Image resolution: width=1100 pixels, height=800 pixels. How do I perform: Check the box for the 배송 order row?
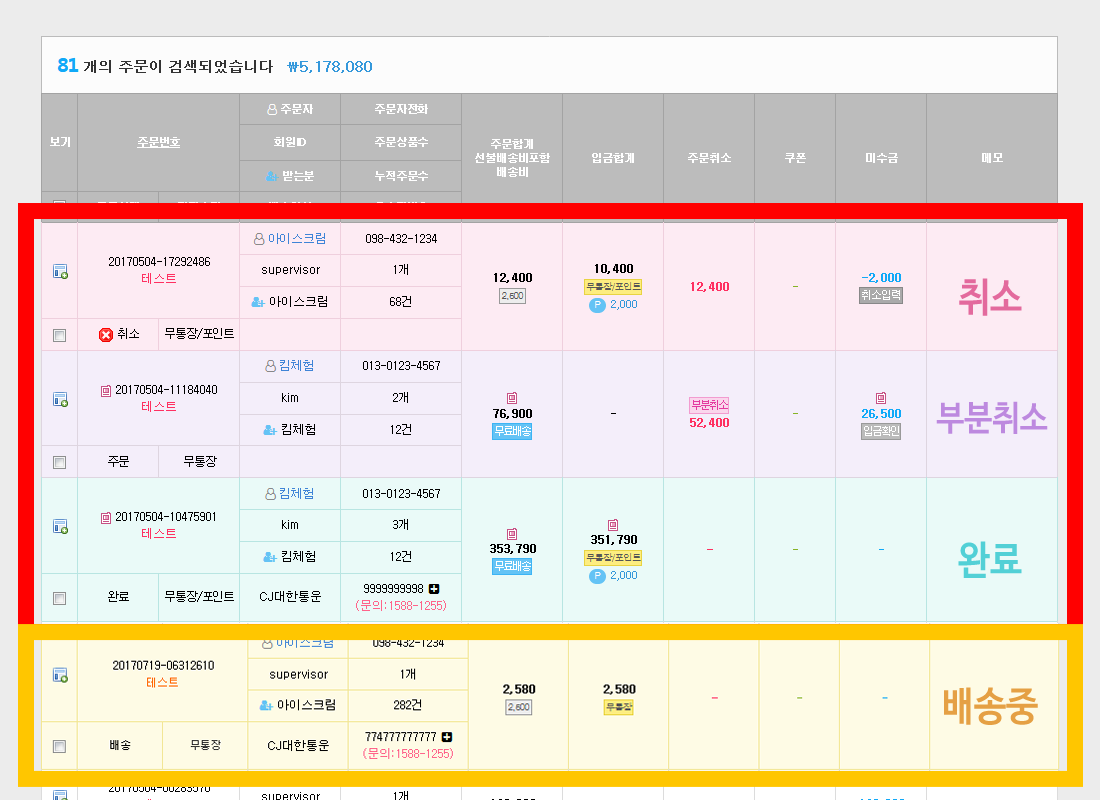coord(59,746)
